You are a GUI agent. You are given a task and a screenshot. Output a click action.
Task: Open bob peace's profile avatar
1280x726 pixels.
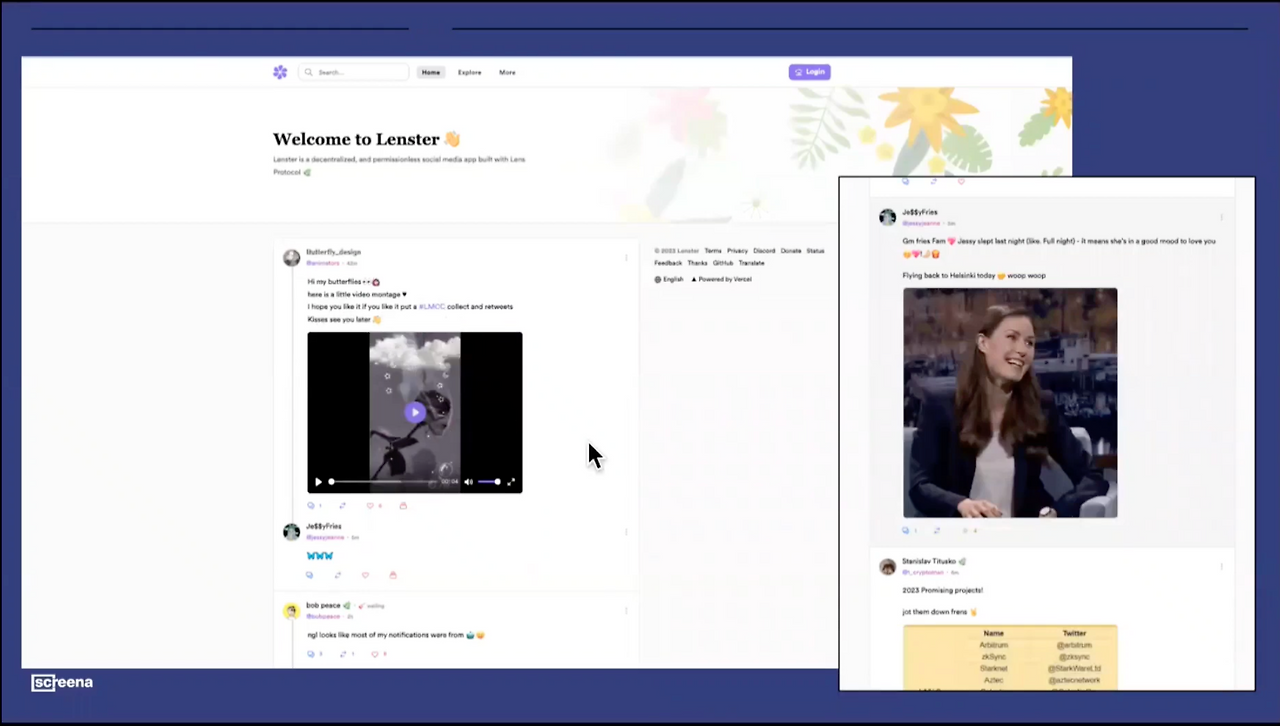291,611
